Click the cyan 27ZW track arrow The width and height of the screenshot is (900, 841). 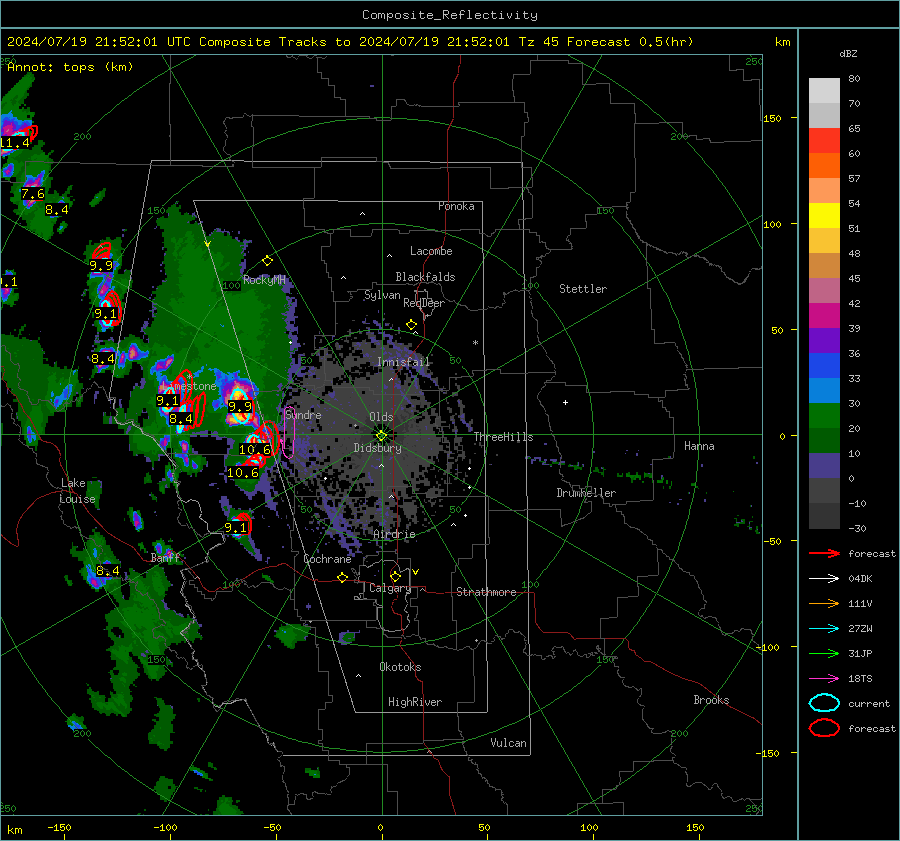pos(824,629)
